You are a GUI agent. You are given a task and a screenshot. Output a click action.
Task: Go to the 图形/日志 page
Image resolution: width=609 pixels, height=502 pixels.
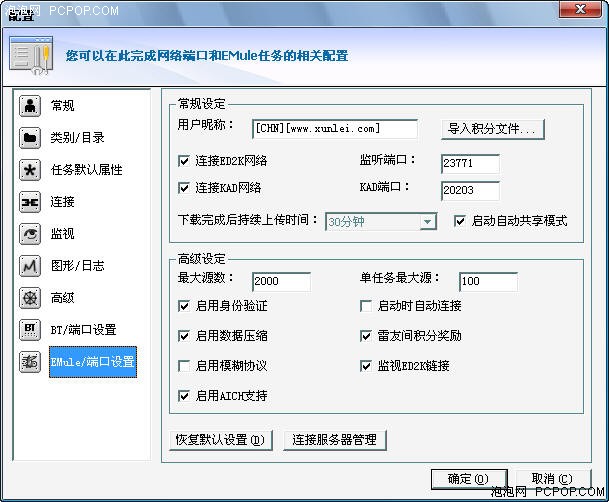click(77, 266)
